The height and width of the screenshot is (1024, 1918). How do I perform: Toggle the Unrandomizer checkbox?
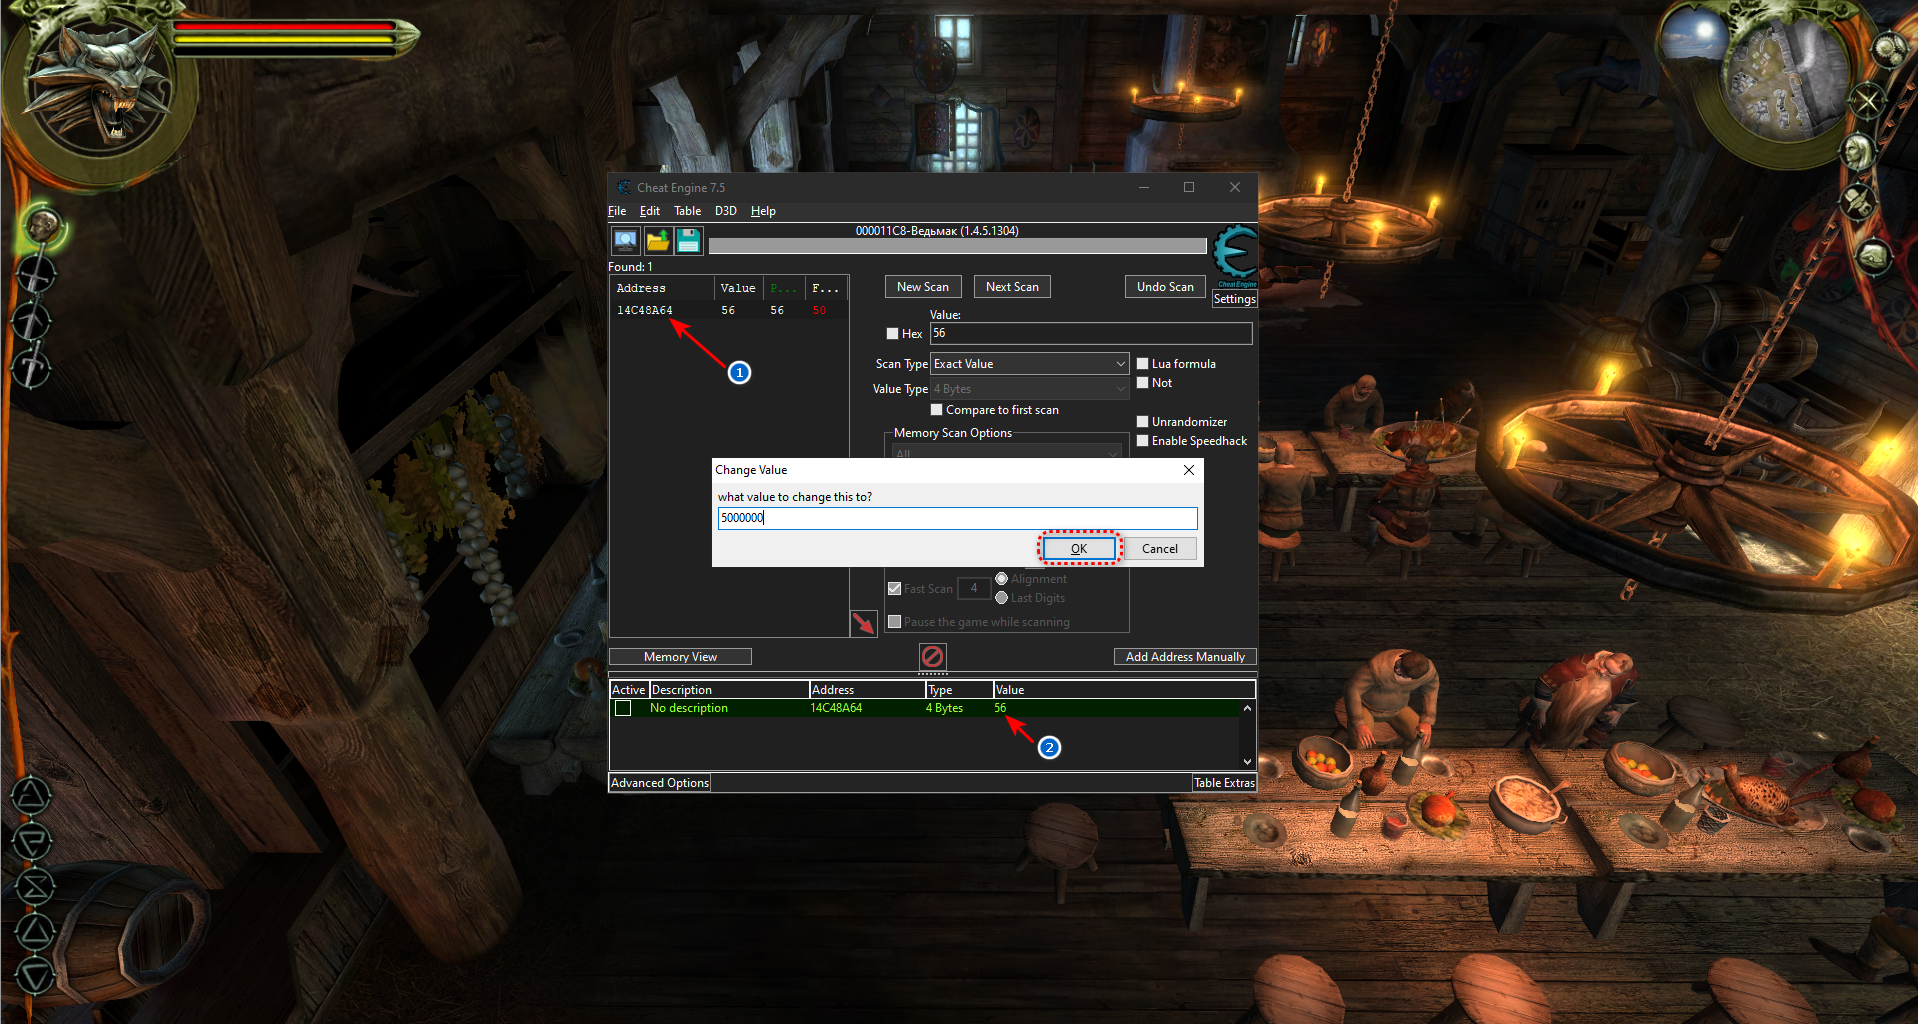tap(1142, 422)
